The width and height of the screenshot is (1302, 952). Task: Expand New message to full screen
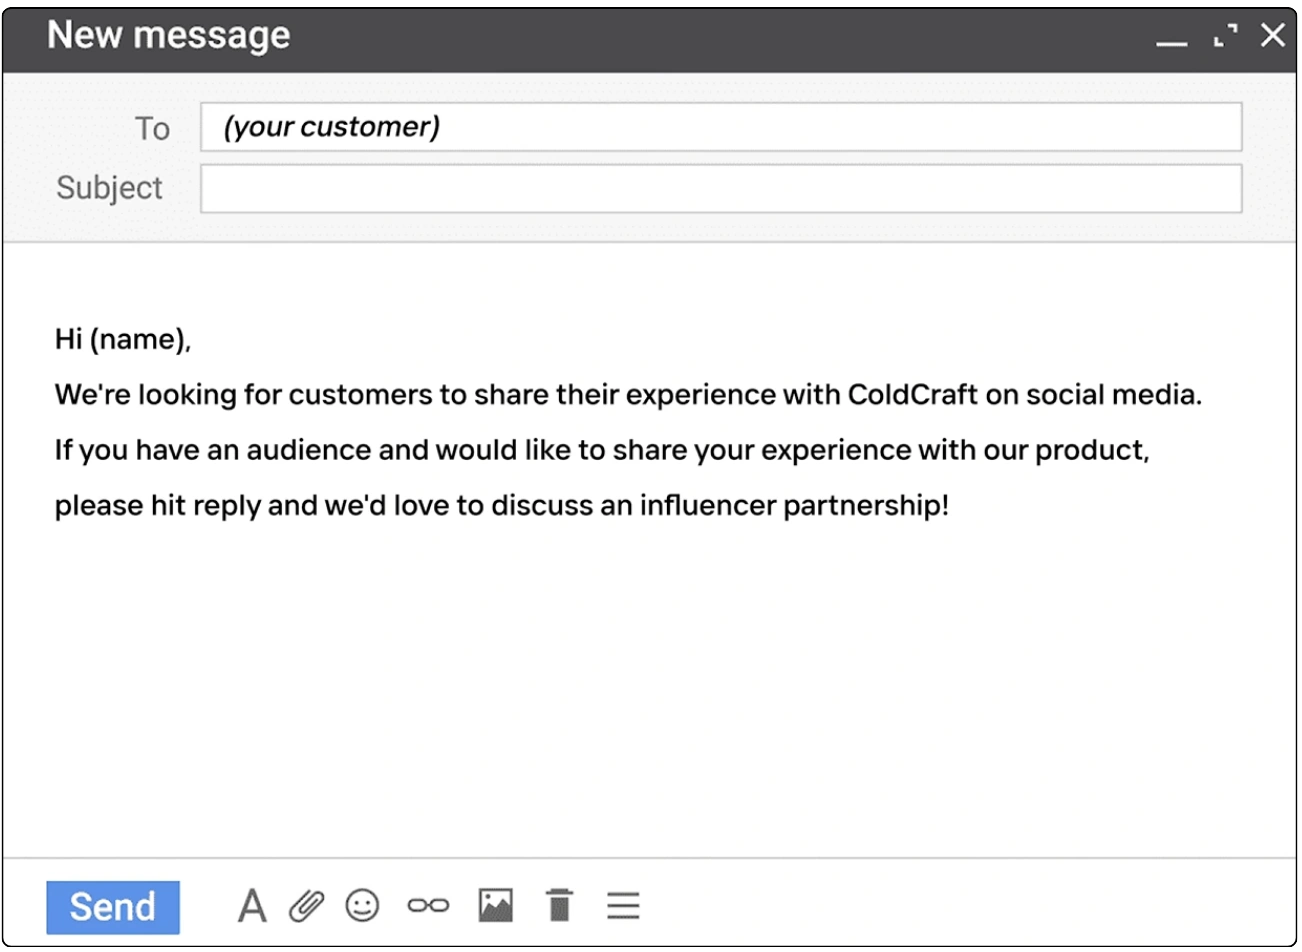pos(1225,35)
